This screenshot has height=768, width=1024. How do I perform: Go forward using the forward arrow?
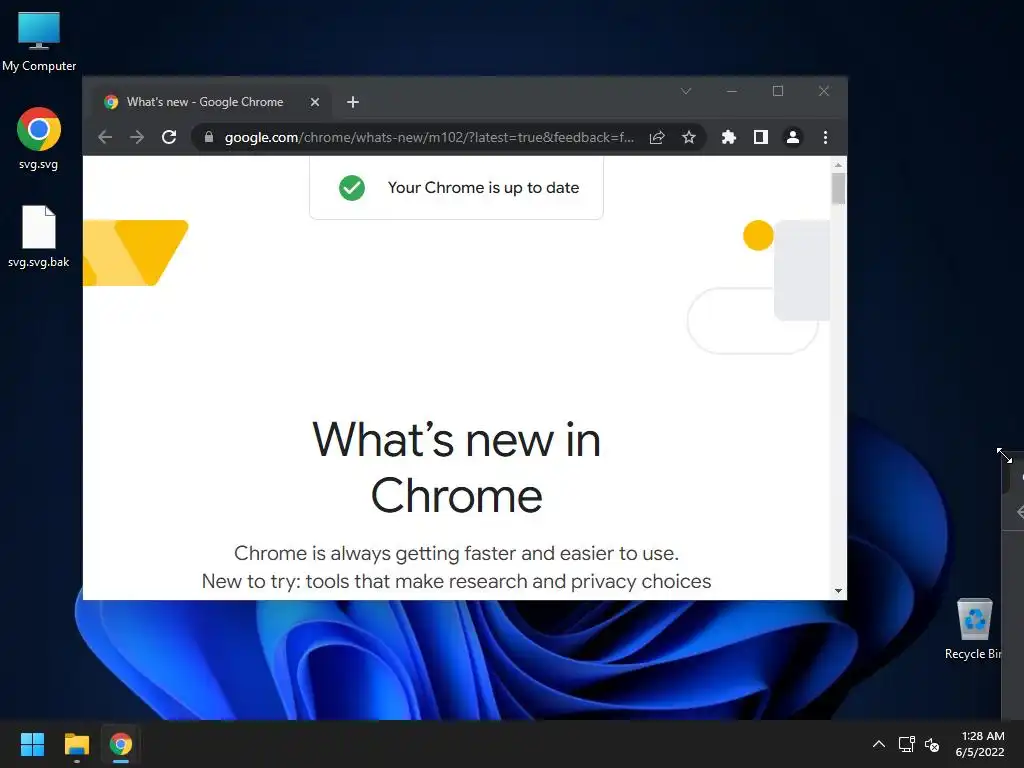(136, 137)
